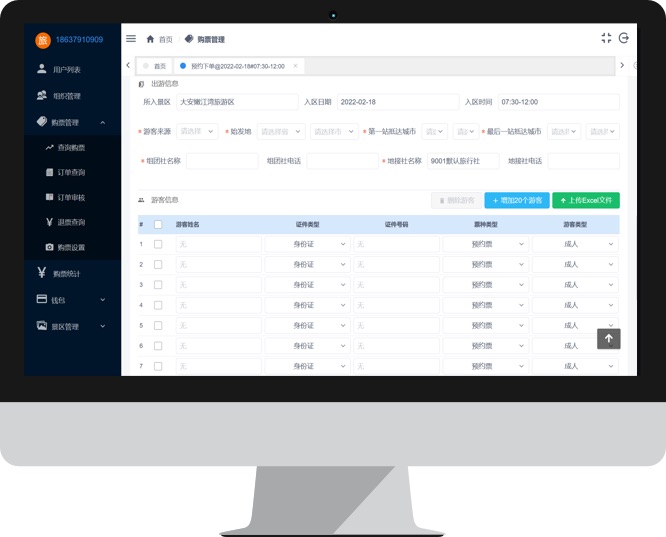
Task: Tick the checkbox for visitor row 1
Action: pyautogui.click(x=158, y=244)
